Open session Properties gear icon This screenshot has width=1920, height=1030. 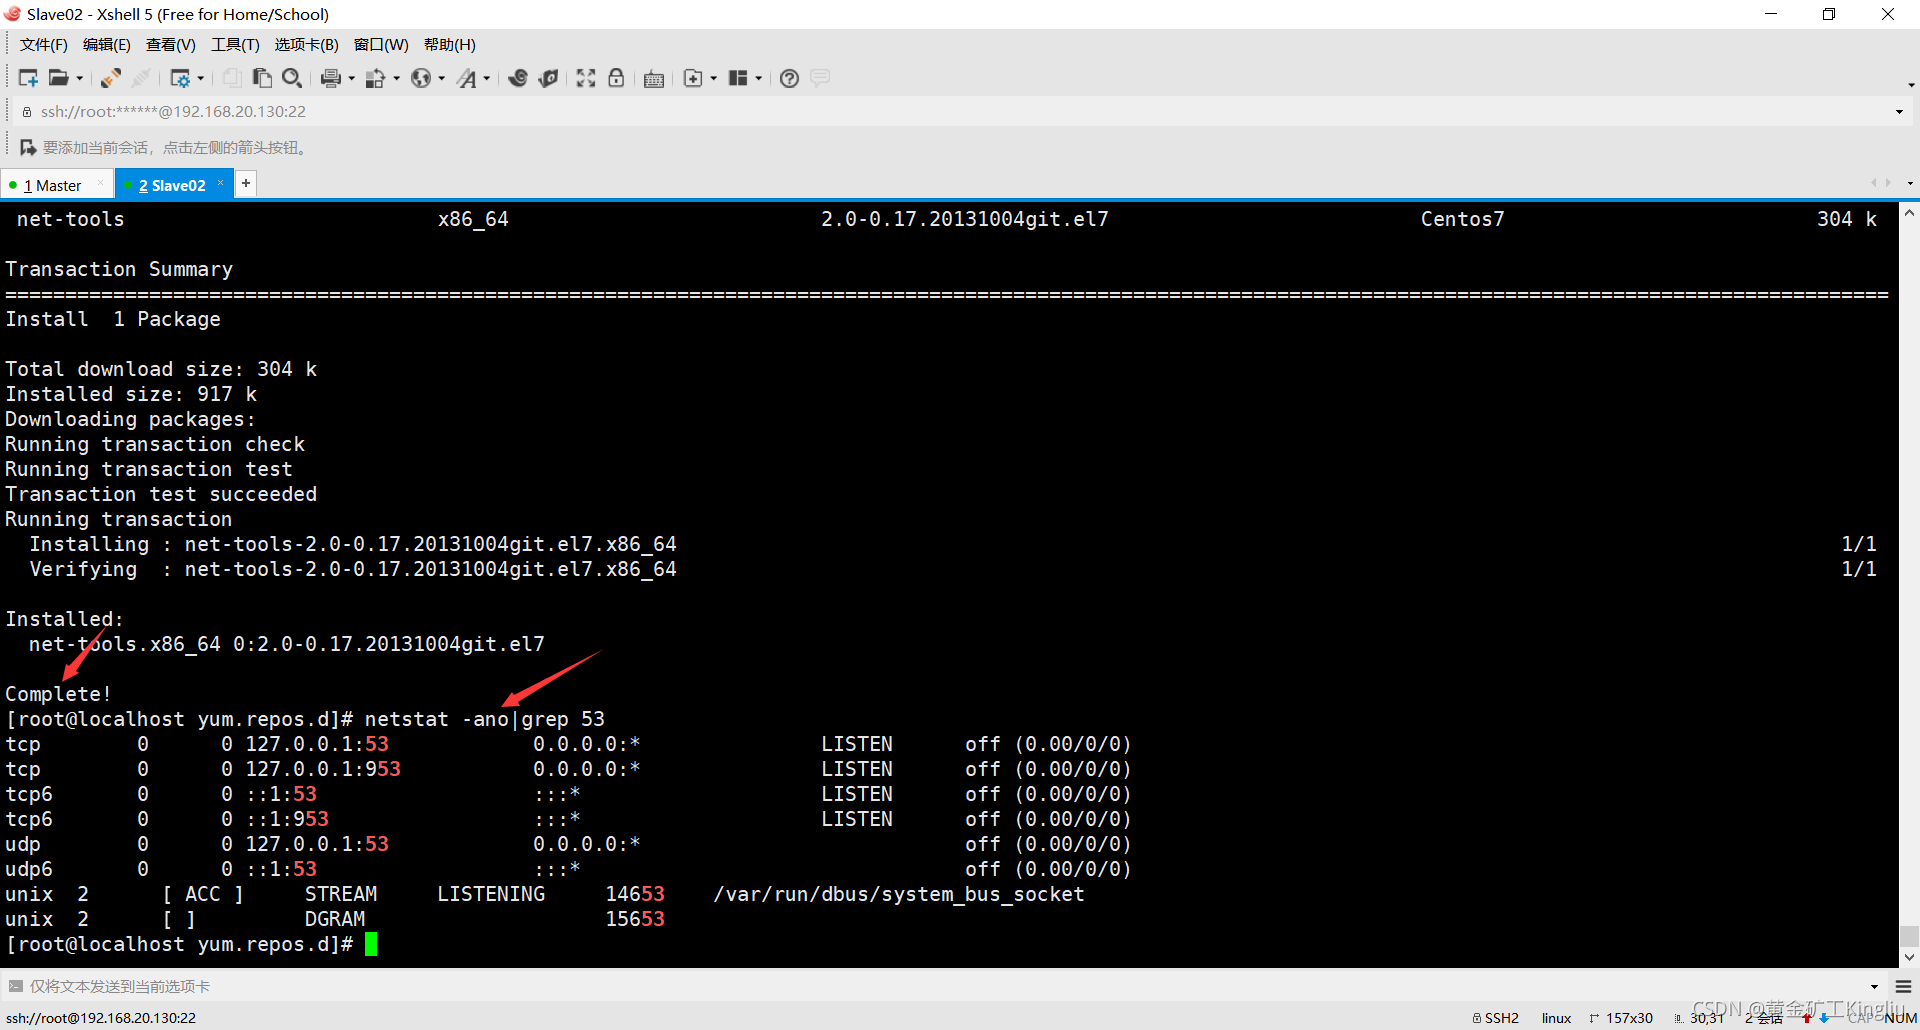tap(181, 78)
